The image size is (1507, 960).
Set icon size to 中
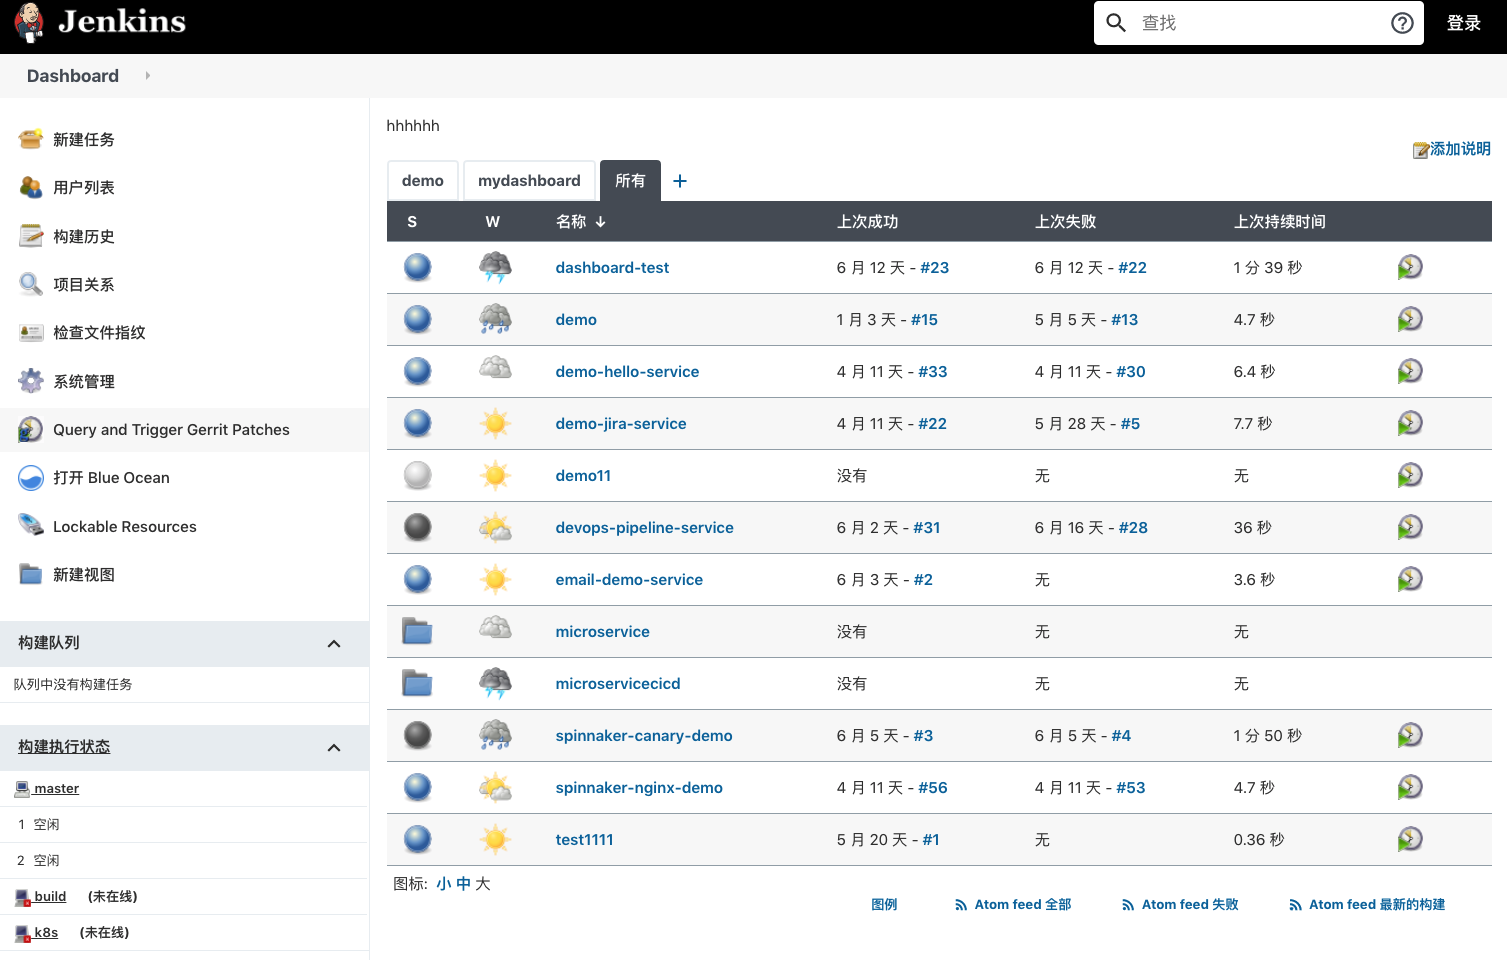(x=464, y=884)
